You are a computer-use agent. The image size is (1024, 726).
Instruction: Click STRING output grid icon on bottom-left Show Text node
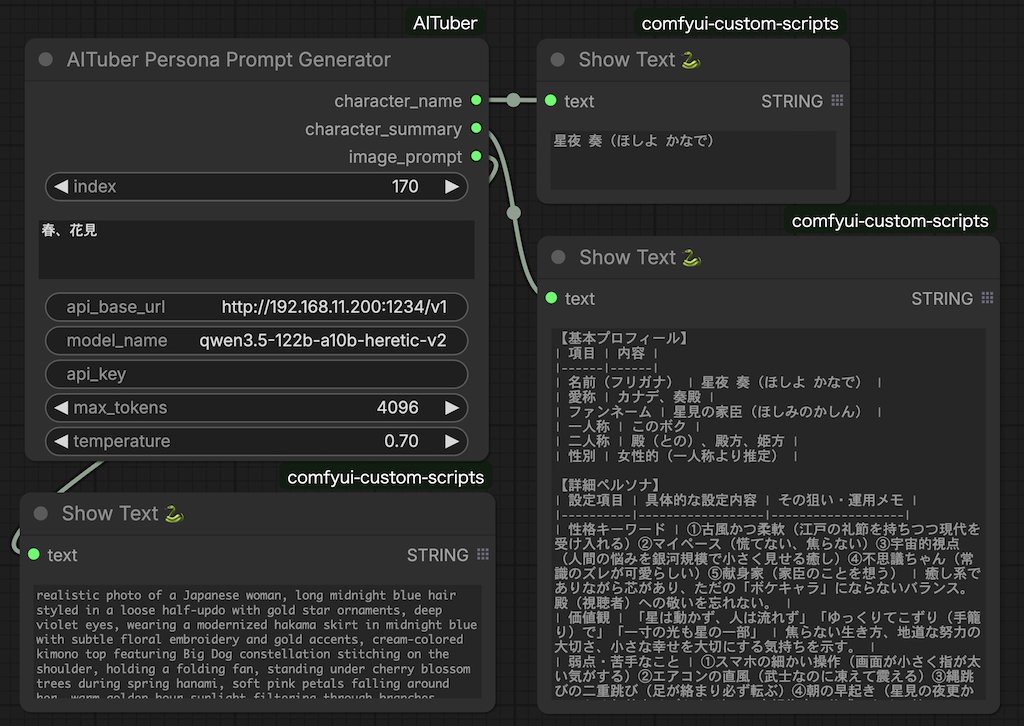[483, 554]
